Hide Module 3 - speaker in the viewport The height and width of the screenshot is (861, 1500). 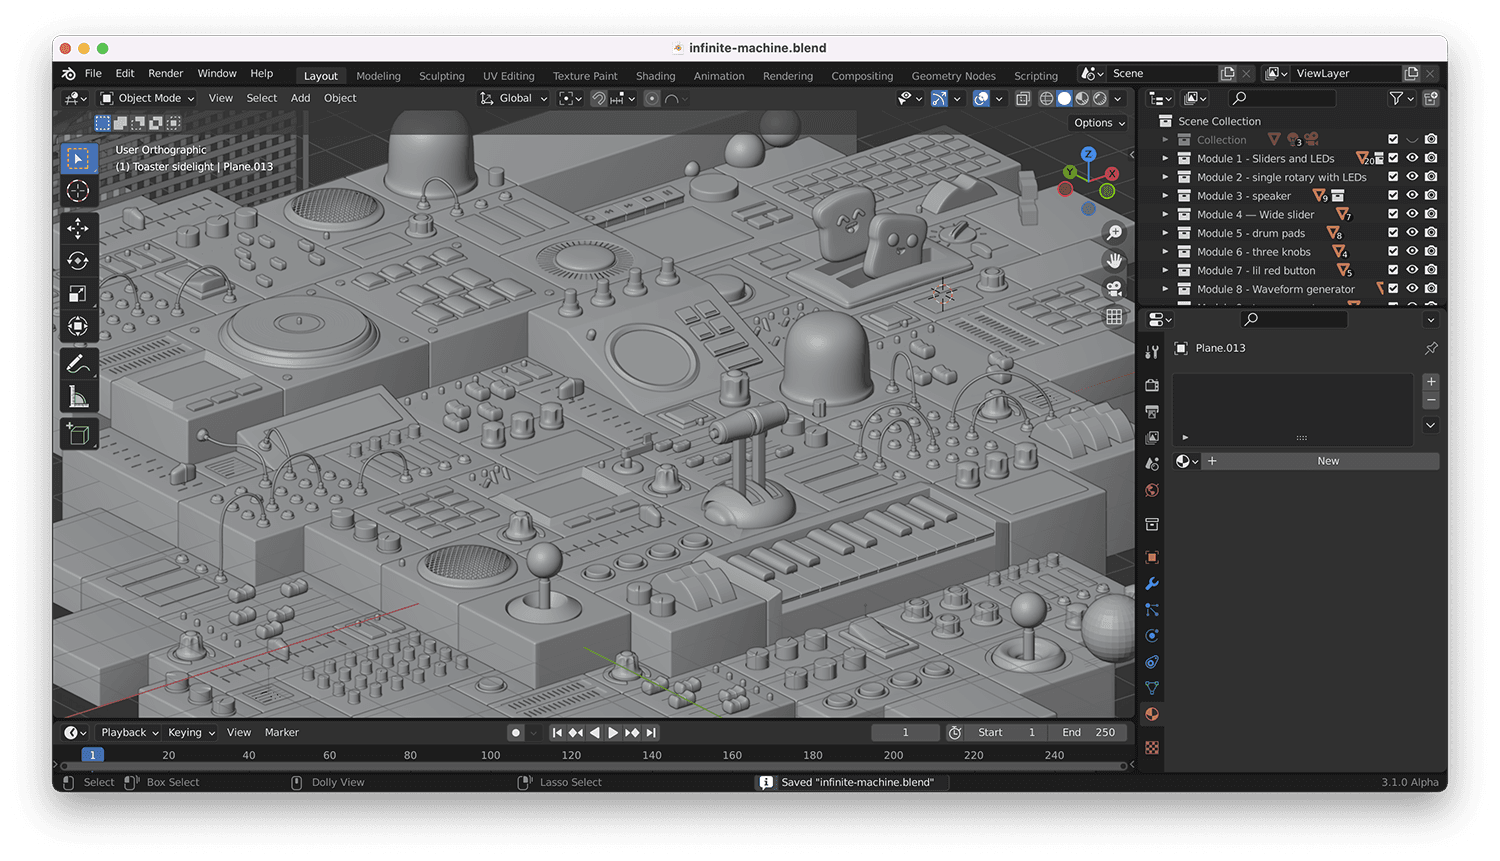point(1412,195)
